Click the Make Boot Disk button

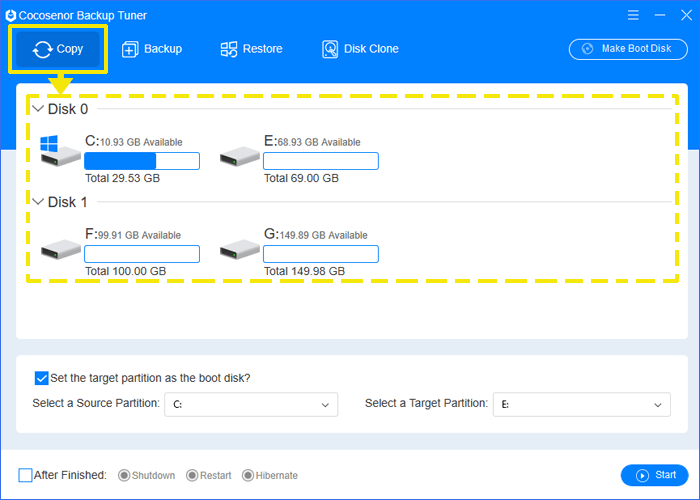pyautogui.click(x=628, y=49)
